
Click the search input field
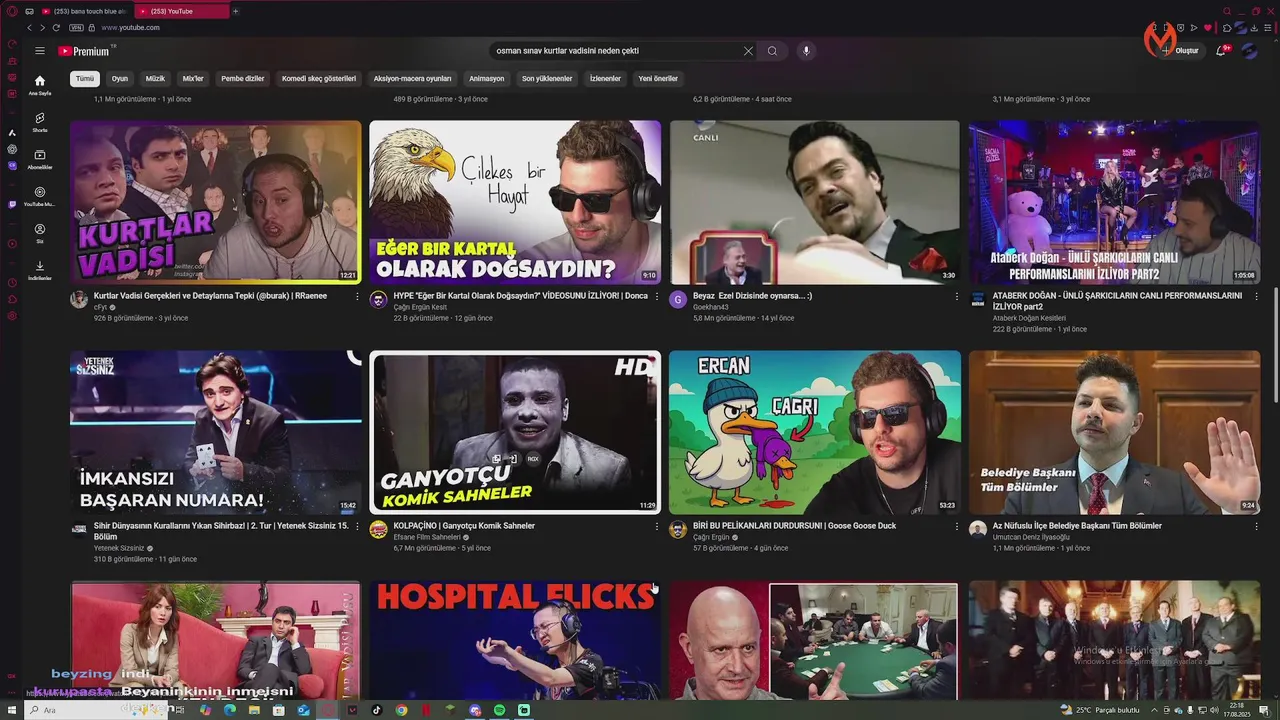pyautogui.click(x=615, y=51)
